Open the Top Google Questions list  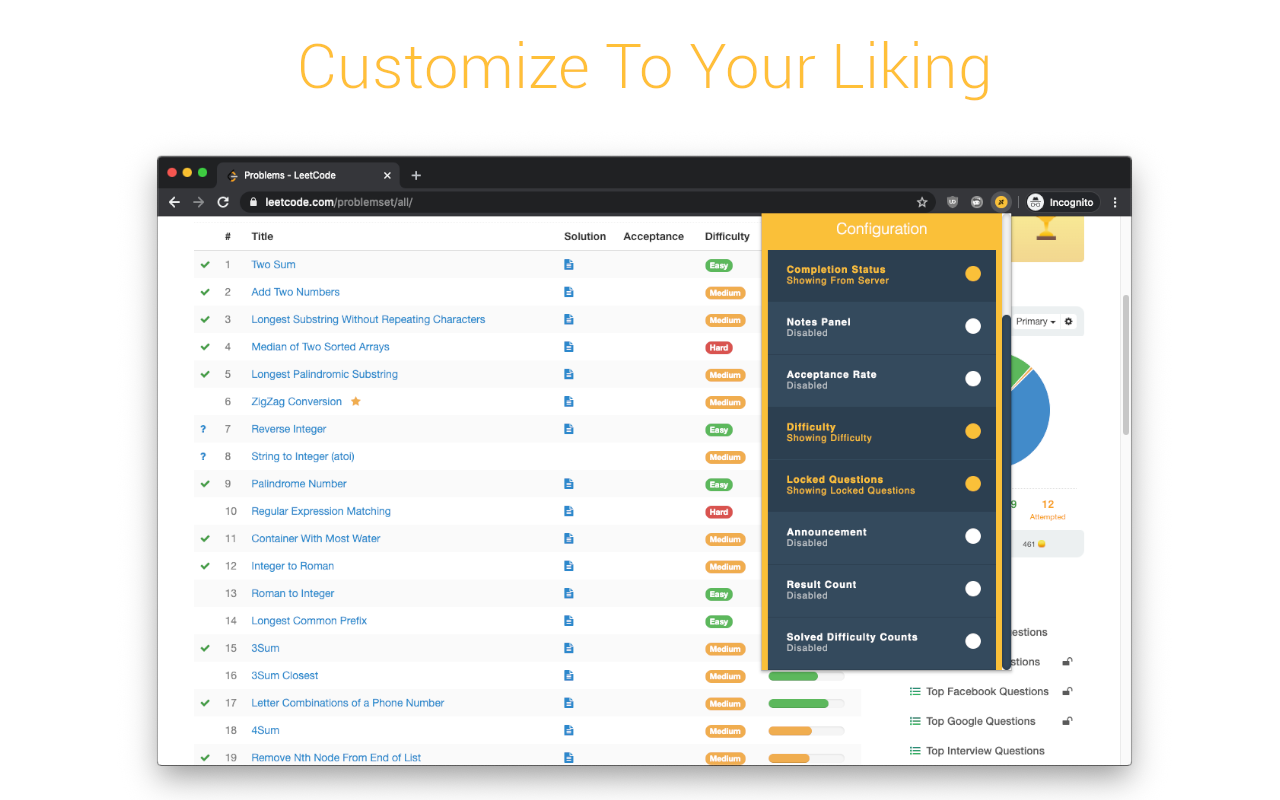click(981, 721)
